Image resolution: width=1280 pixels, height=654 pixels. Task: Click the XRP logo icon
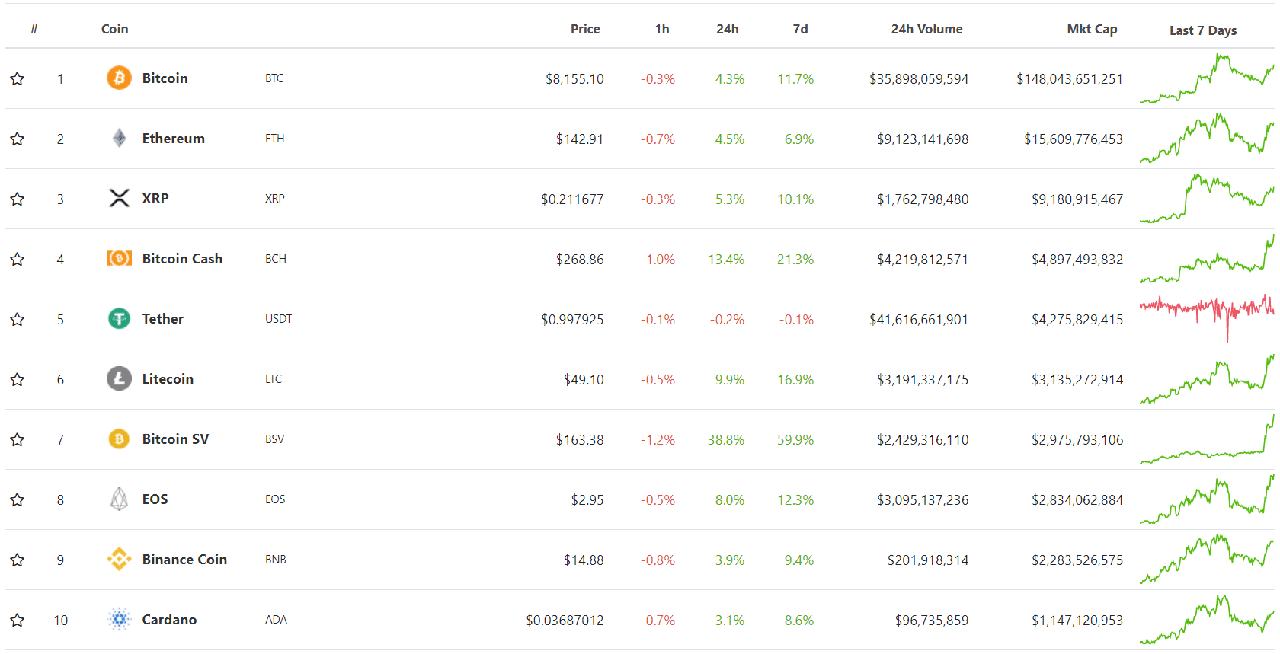point(119,198)
